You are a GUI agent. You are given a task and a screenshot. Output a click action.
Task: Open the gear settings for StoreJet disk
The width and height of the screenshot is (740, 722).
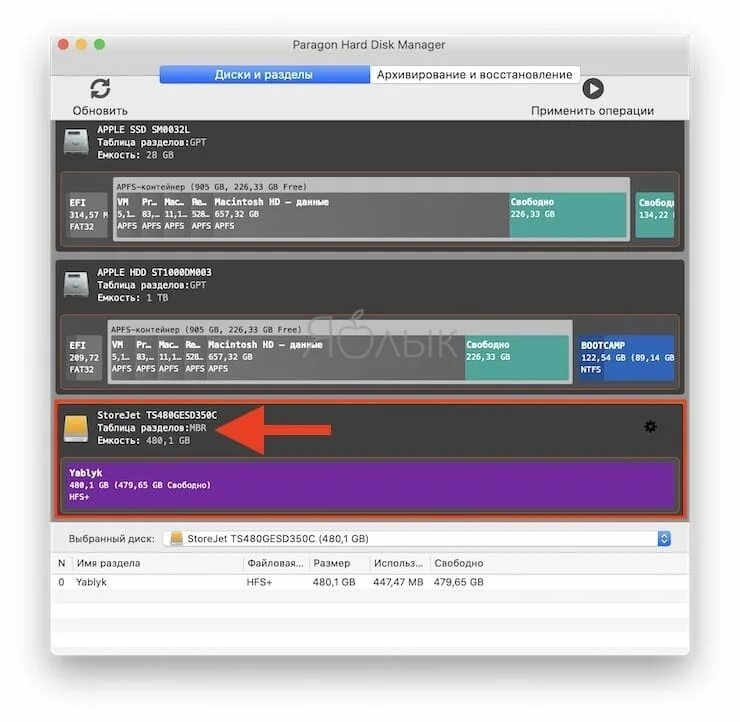[650, 427]
